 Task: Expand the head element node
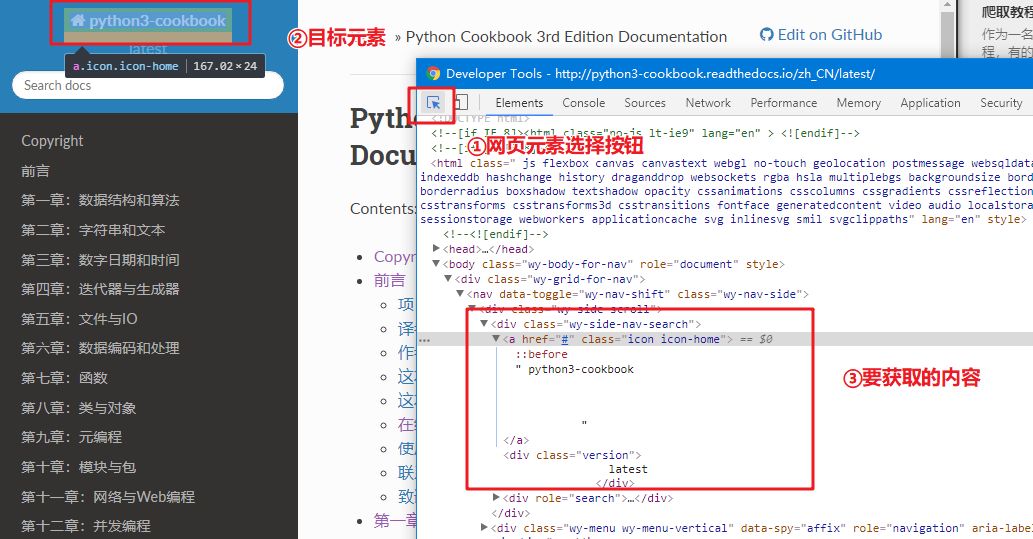pos(436,248)
